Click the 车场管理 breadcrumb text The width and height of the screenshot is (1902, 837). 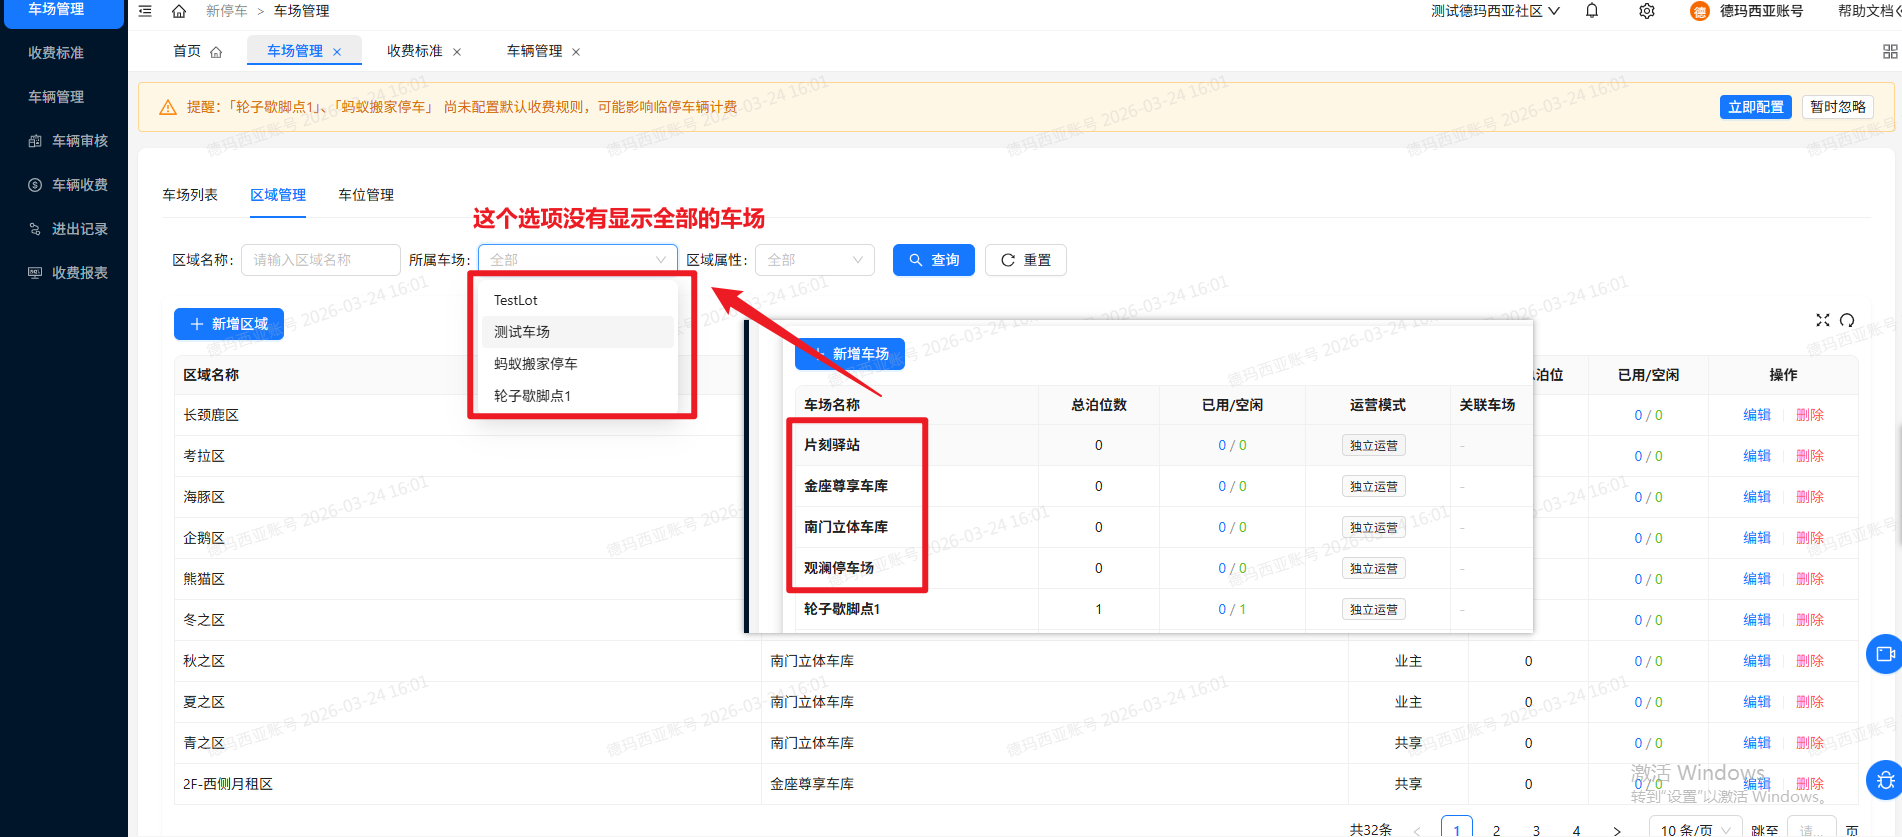[302, 11]
